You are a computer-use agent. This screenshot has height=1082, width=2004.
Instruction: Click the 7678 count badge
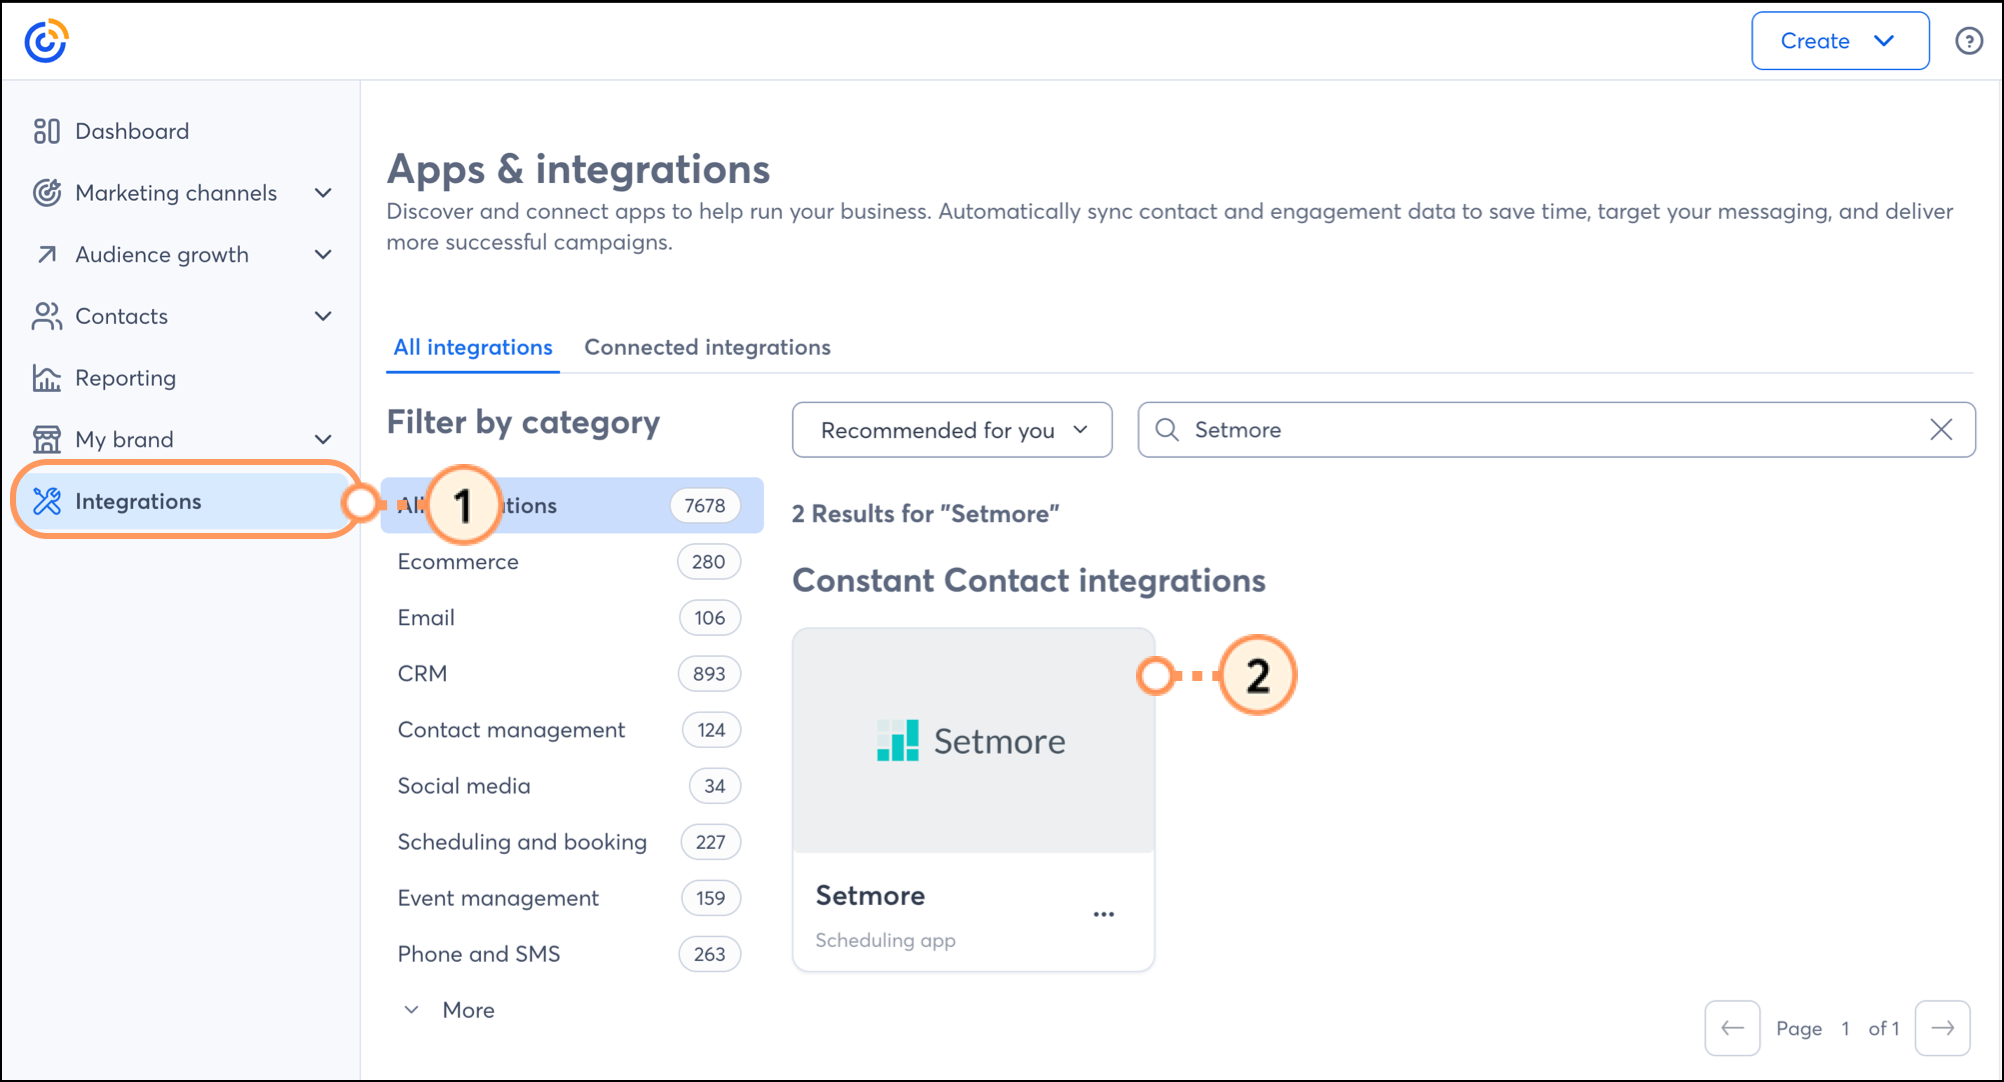click(705, 506)
